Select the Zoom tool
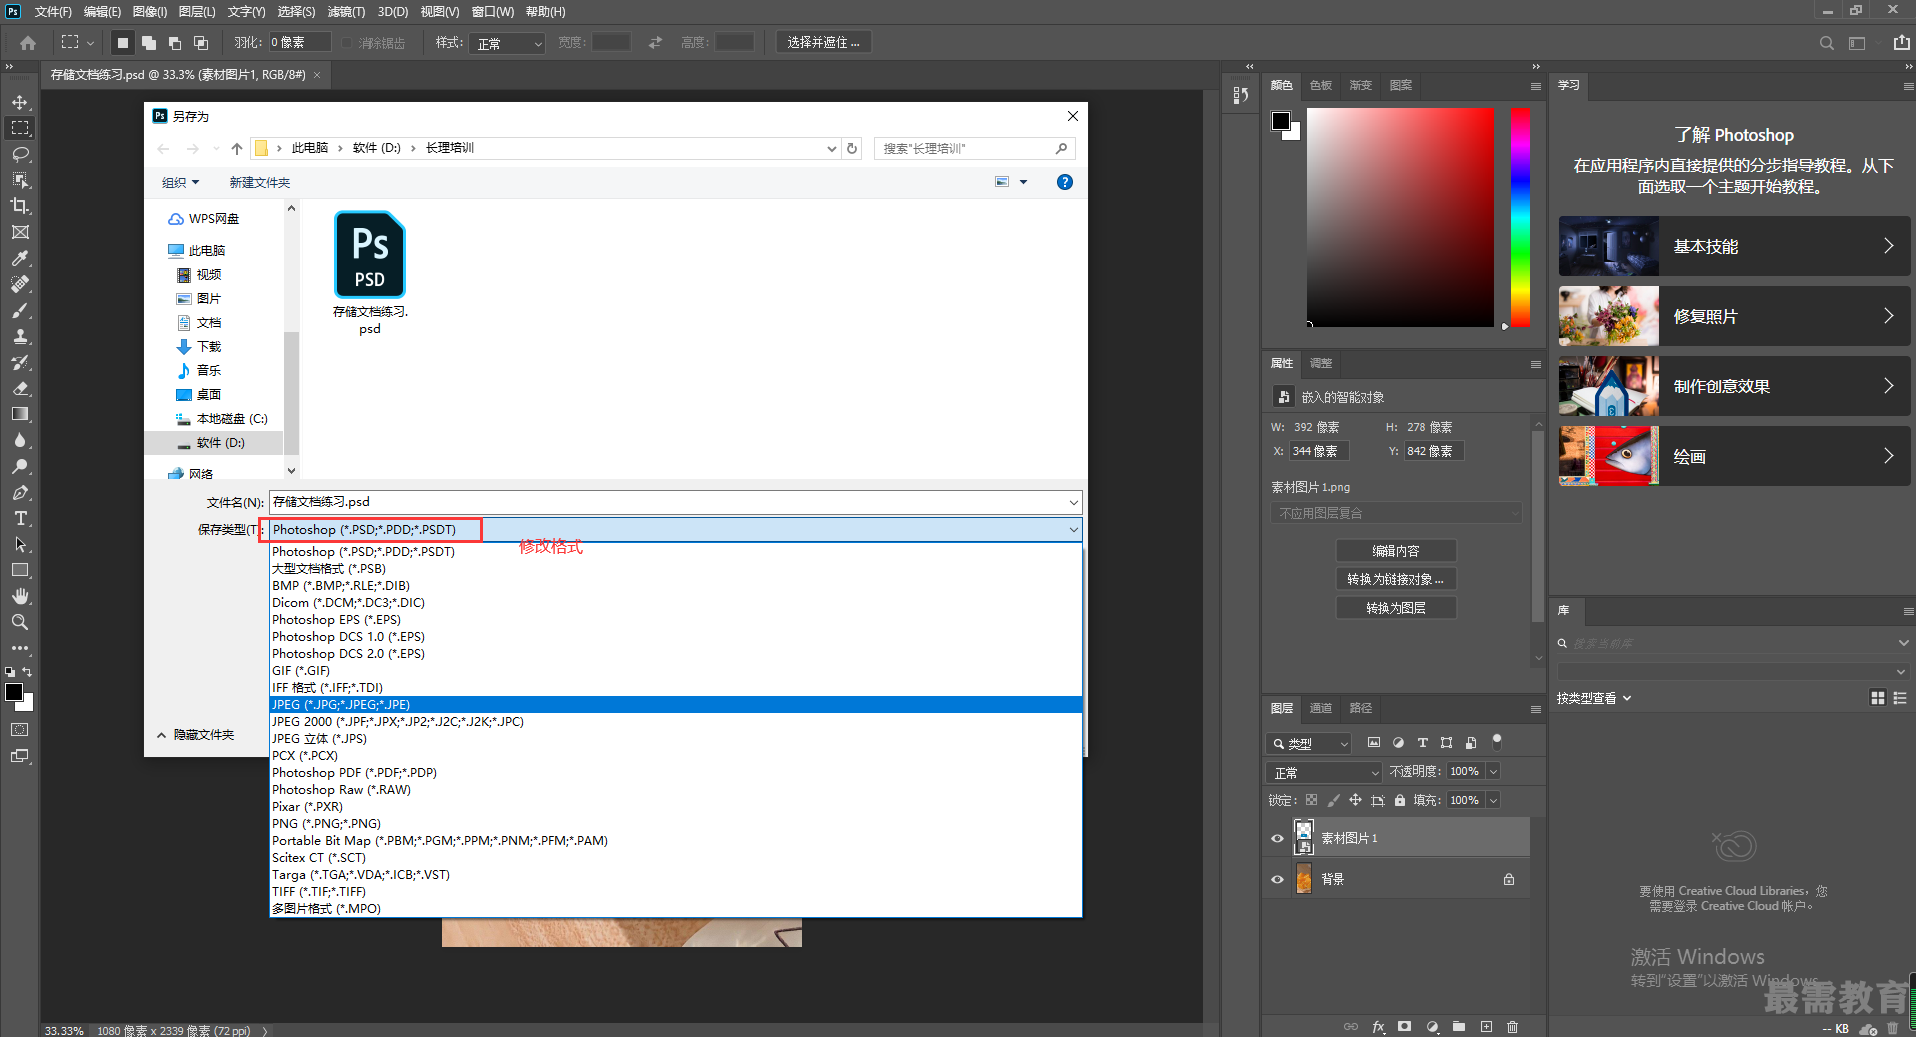The width and height of the screenshot is (1916, 1037). (x=20, y=622)
